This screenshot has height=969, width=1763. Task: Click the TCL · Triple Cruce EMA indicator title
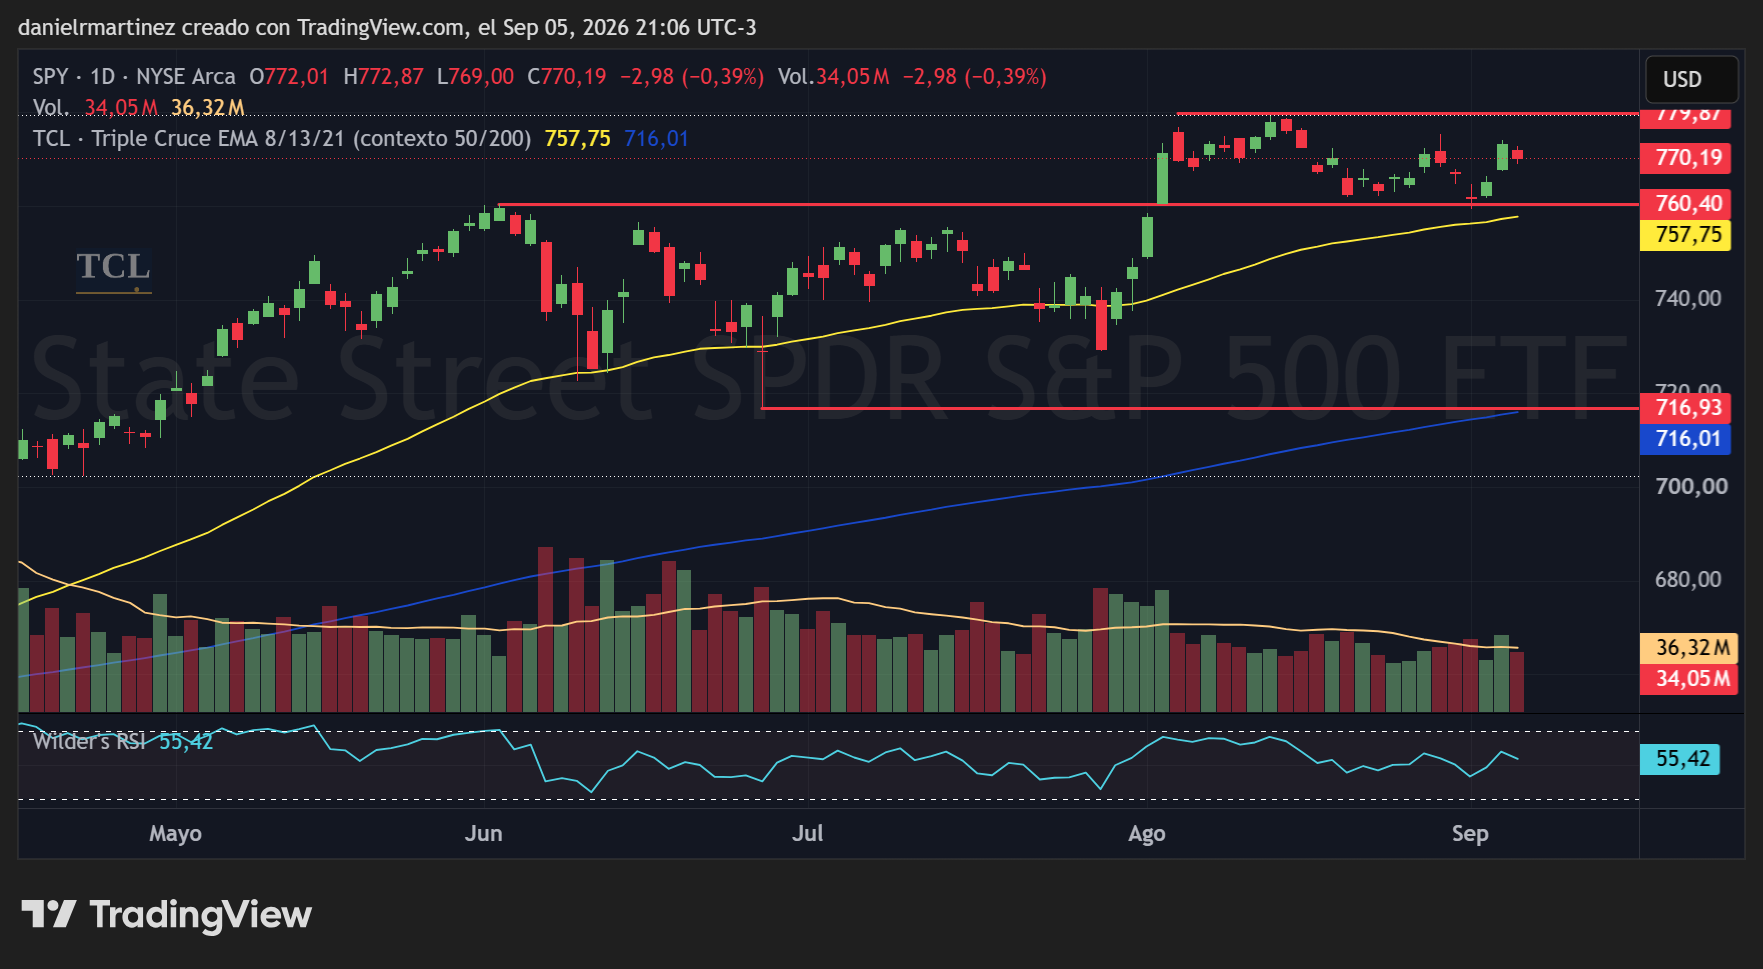[282, 139]
